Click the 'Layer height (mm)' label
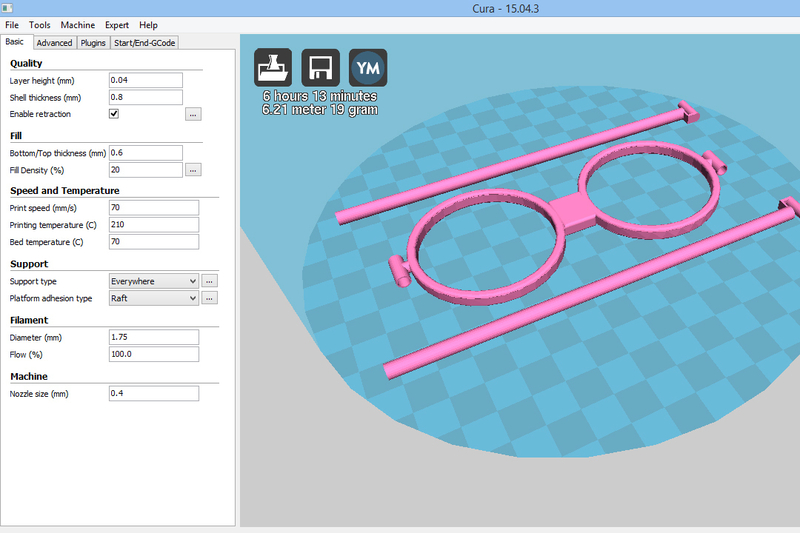Image resolution: width=800 pixels, height=533 pixels. pyautogui.click(x=42, y=81)
